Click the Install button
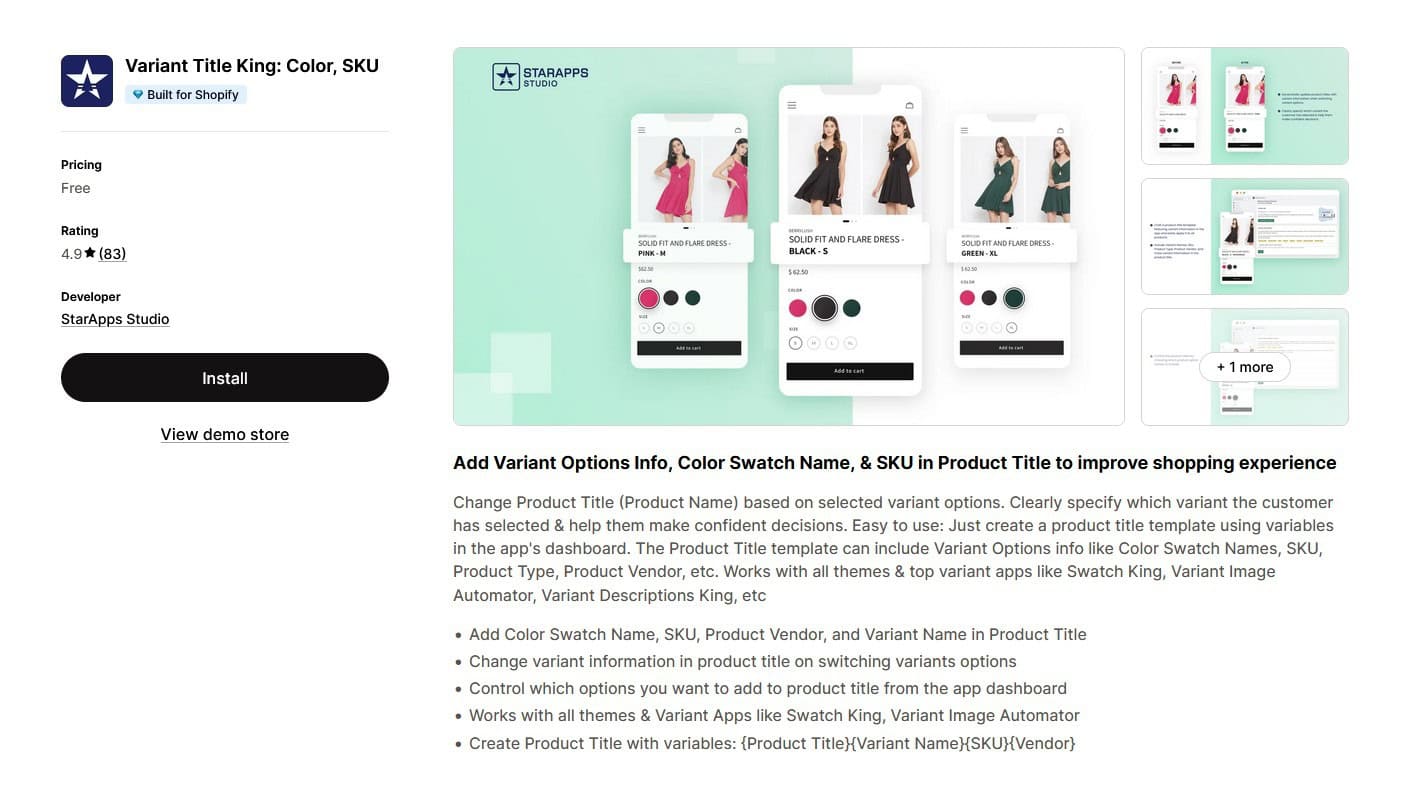The width and height of the screenshot is (1419, 786). coord(225,378)
